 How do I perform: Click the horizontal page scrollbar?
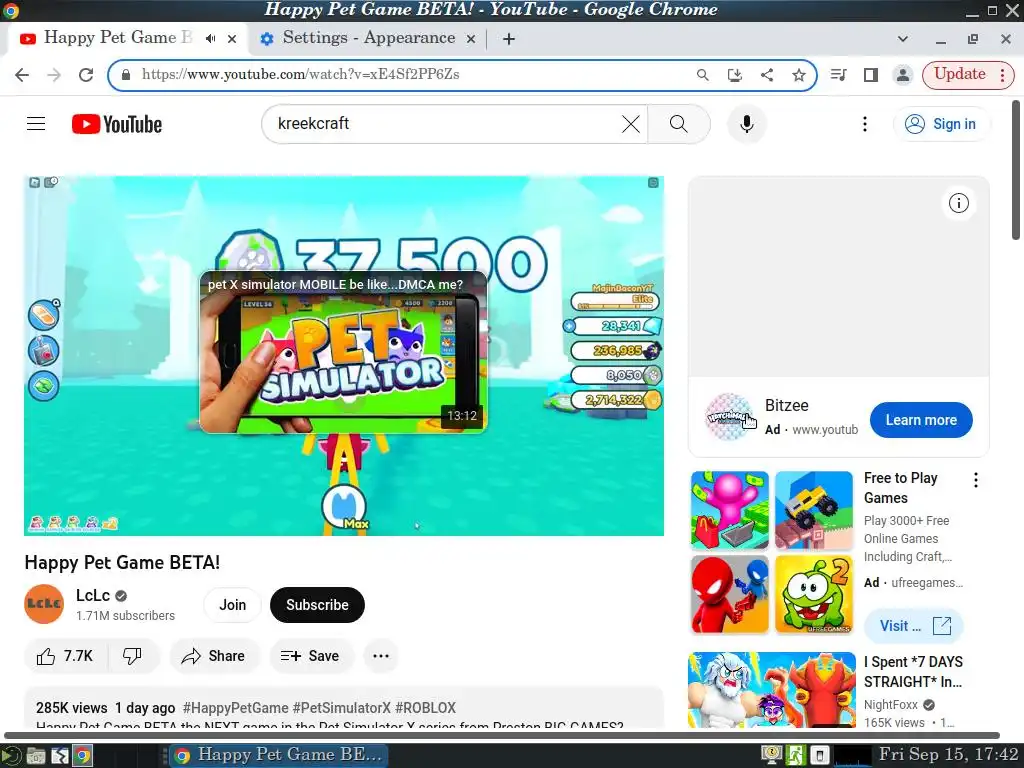(502, 735)
